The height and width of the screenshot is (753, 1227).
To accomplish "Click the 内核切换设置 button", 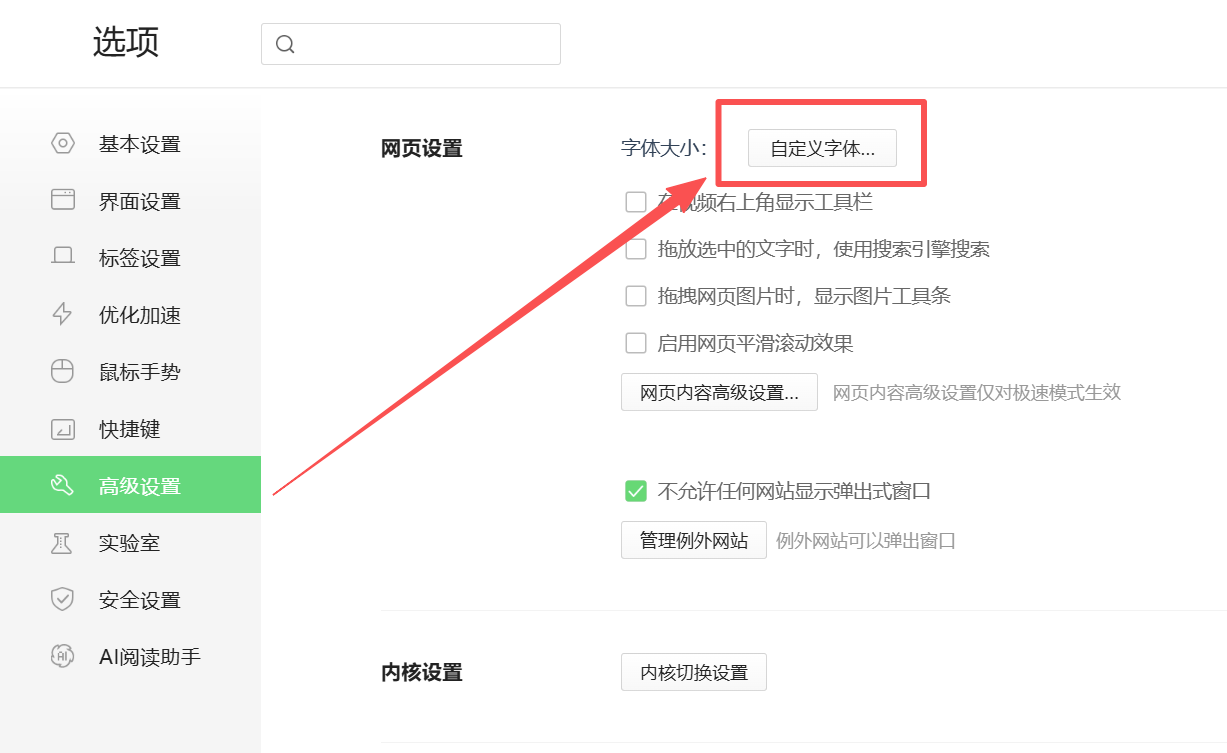I will [x=693, y=672].
